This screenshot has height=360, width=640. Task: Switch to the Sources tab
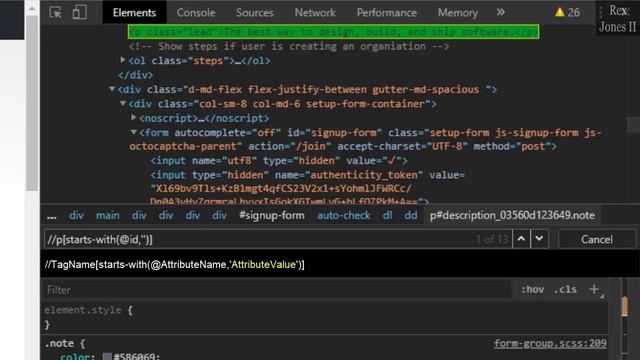pos(255,13)
